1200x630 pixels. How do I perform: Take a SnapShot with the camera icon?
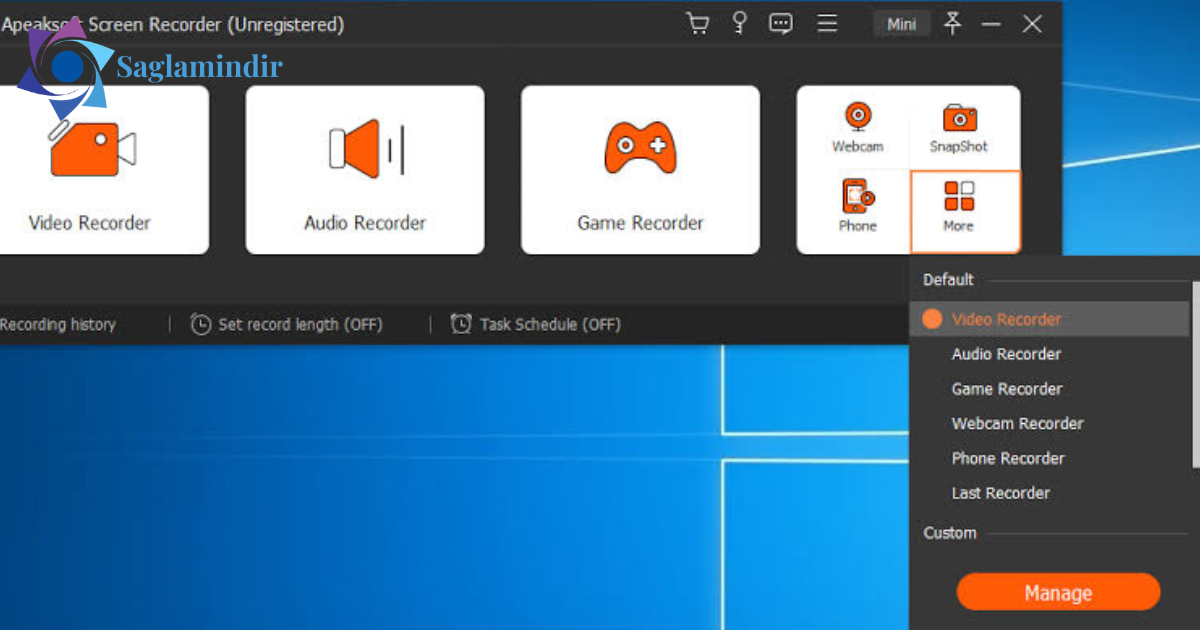click(958, 127)
